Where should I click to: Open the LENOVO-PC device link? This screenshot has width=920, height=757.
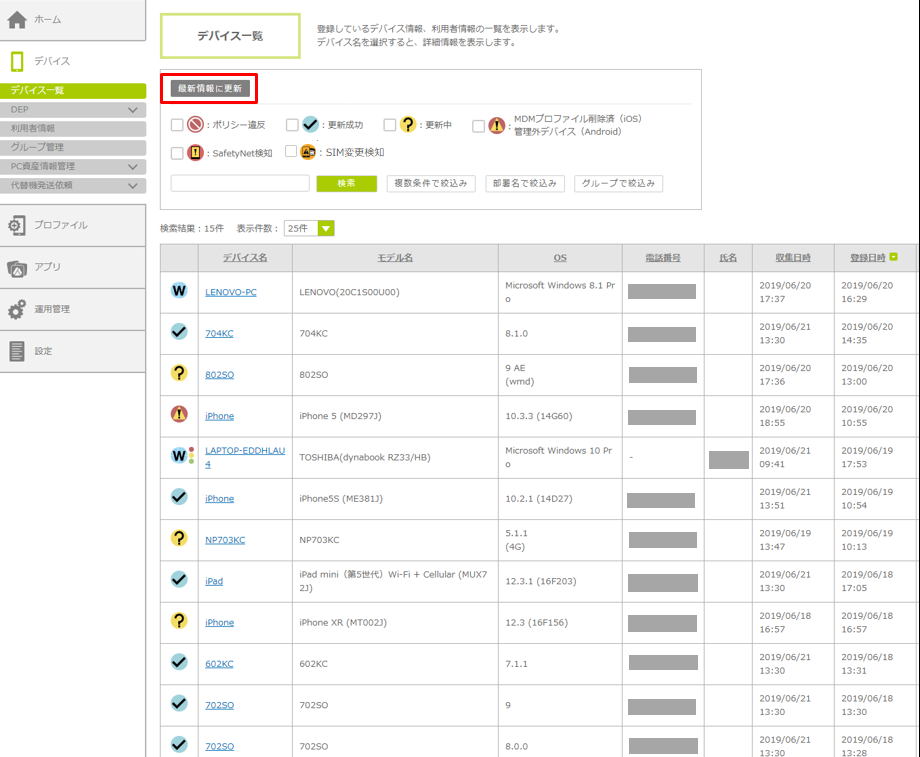click(231, 292)
